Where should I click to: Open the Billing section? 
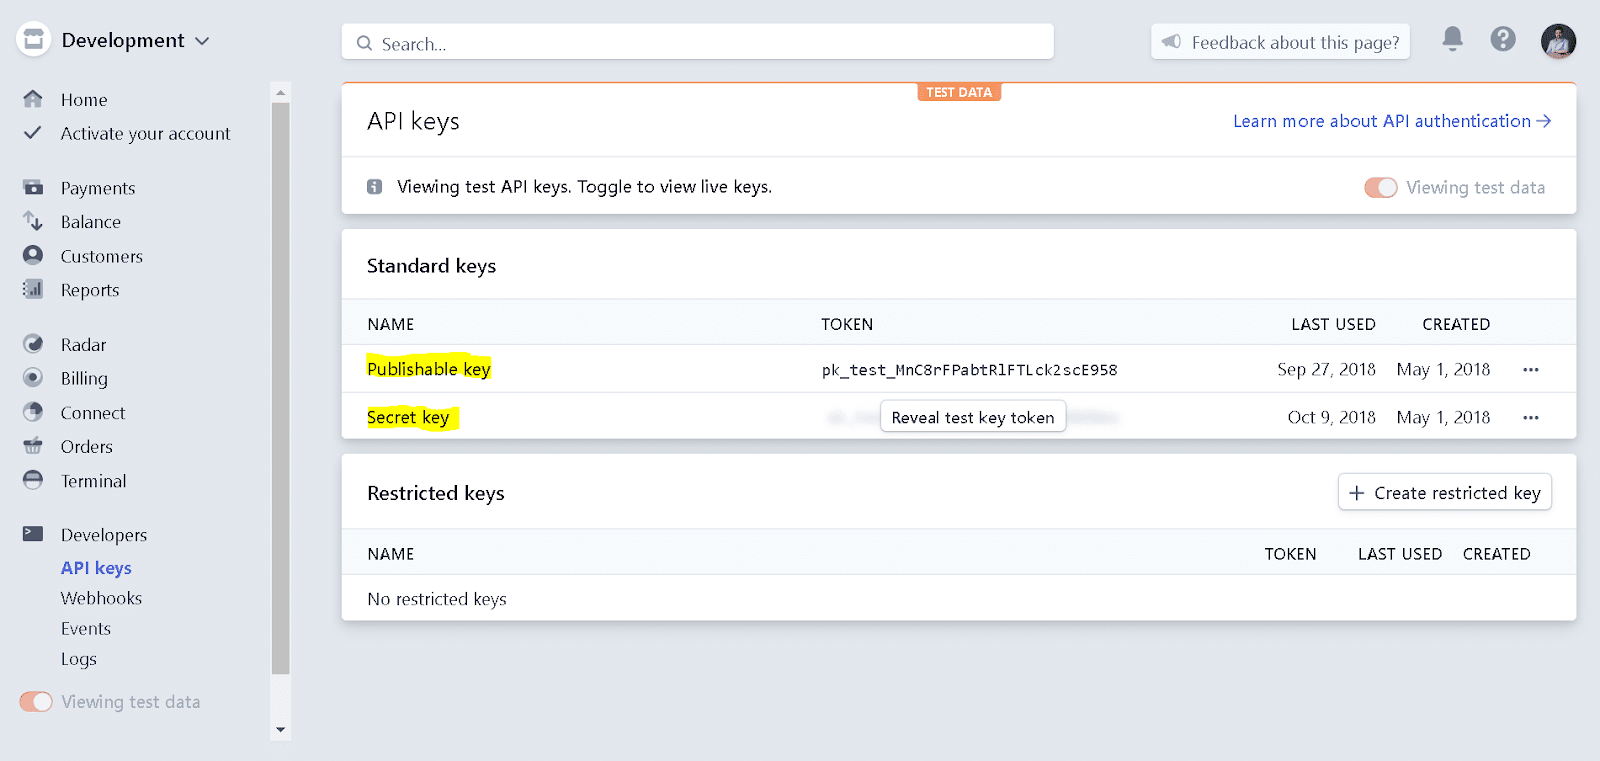pyautogui.click(x=84, y=379)
